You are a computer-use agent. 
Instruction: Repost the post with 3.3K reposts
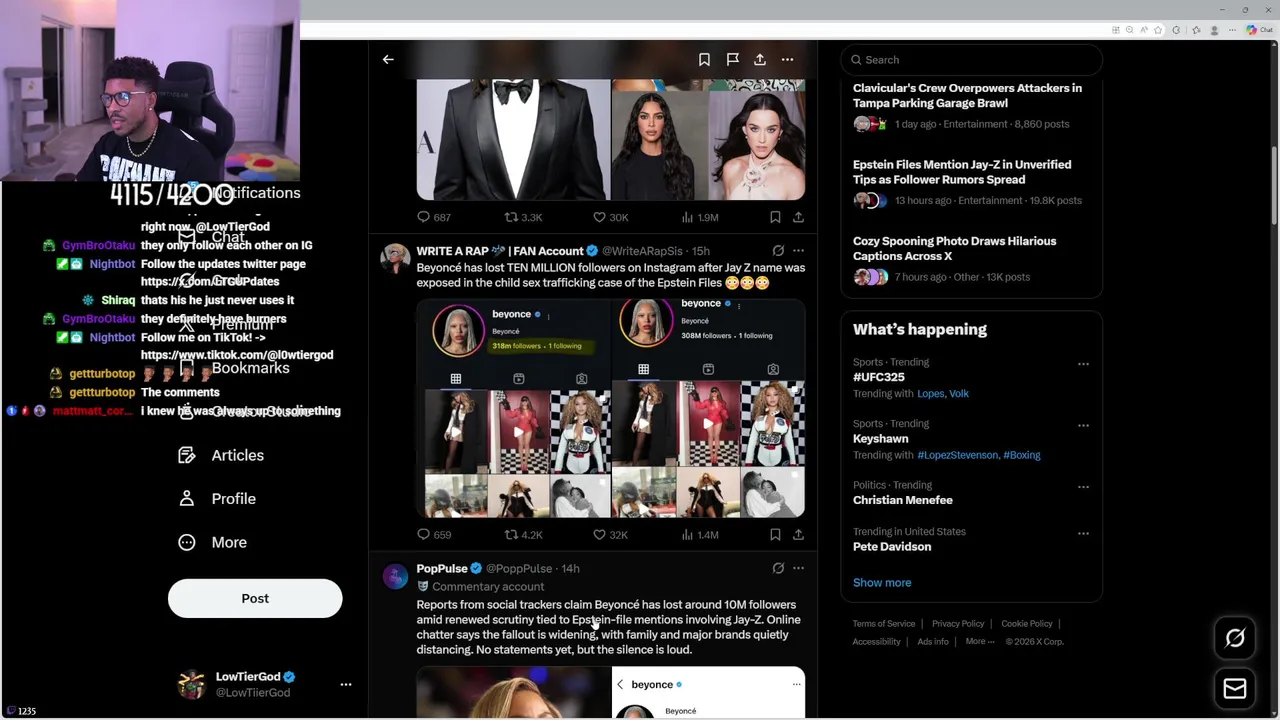tap(523, 217)
